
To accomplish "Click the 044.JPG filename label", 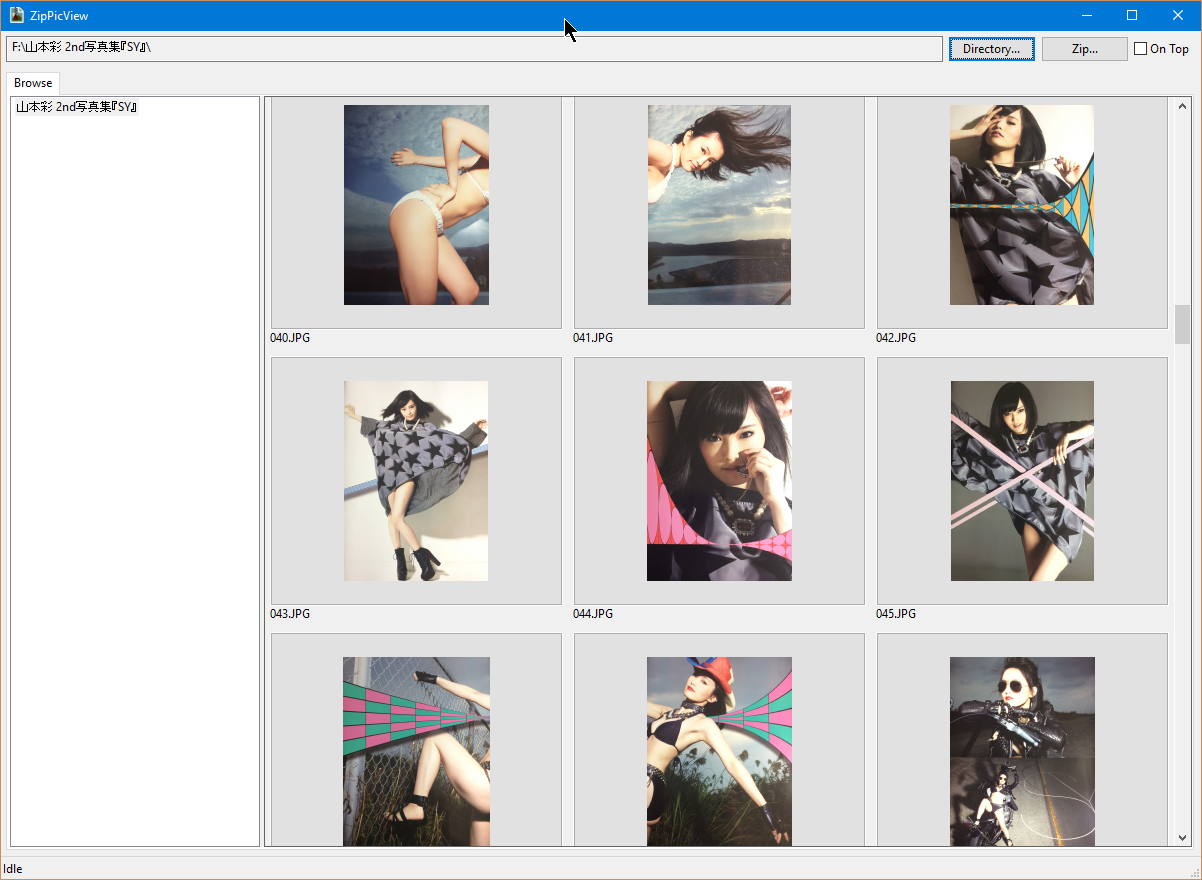I will pos(593,614).
